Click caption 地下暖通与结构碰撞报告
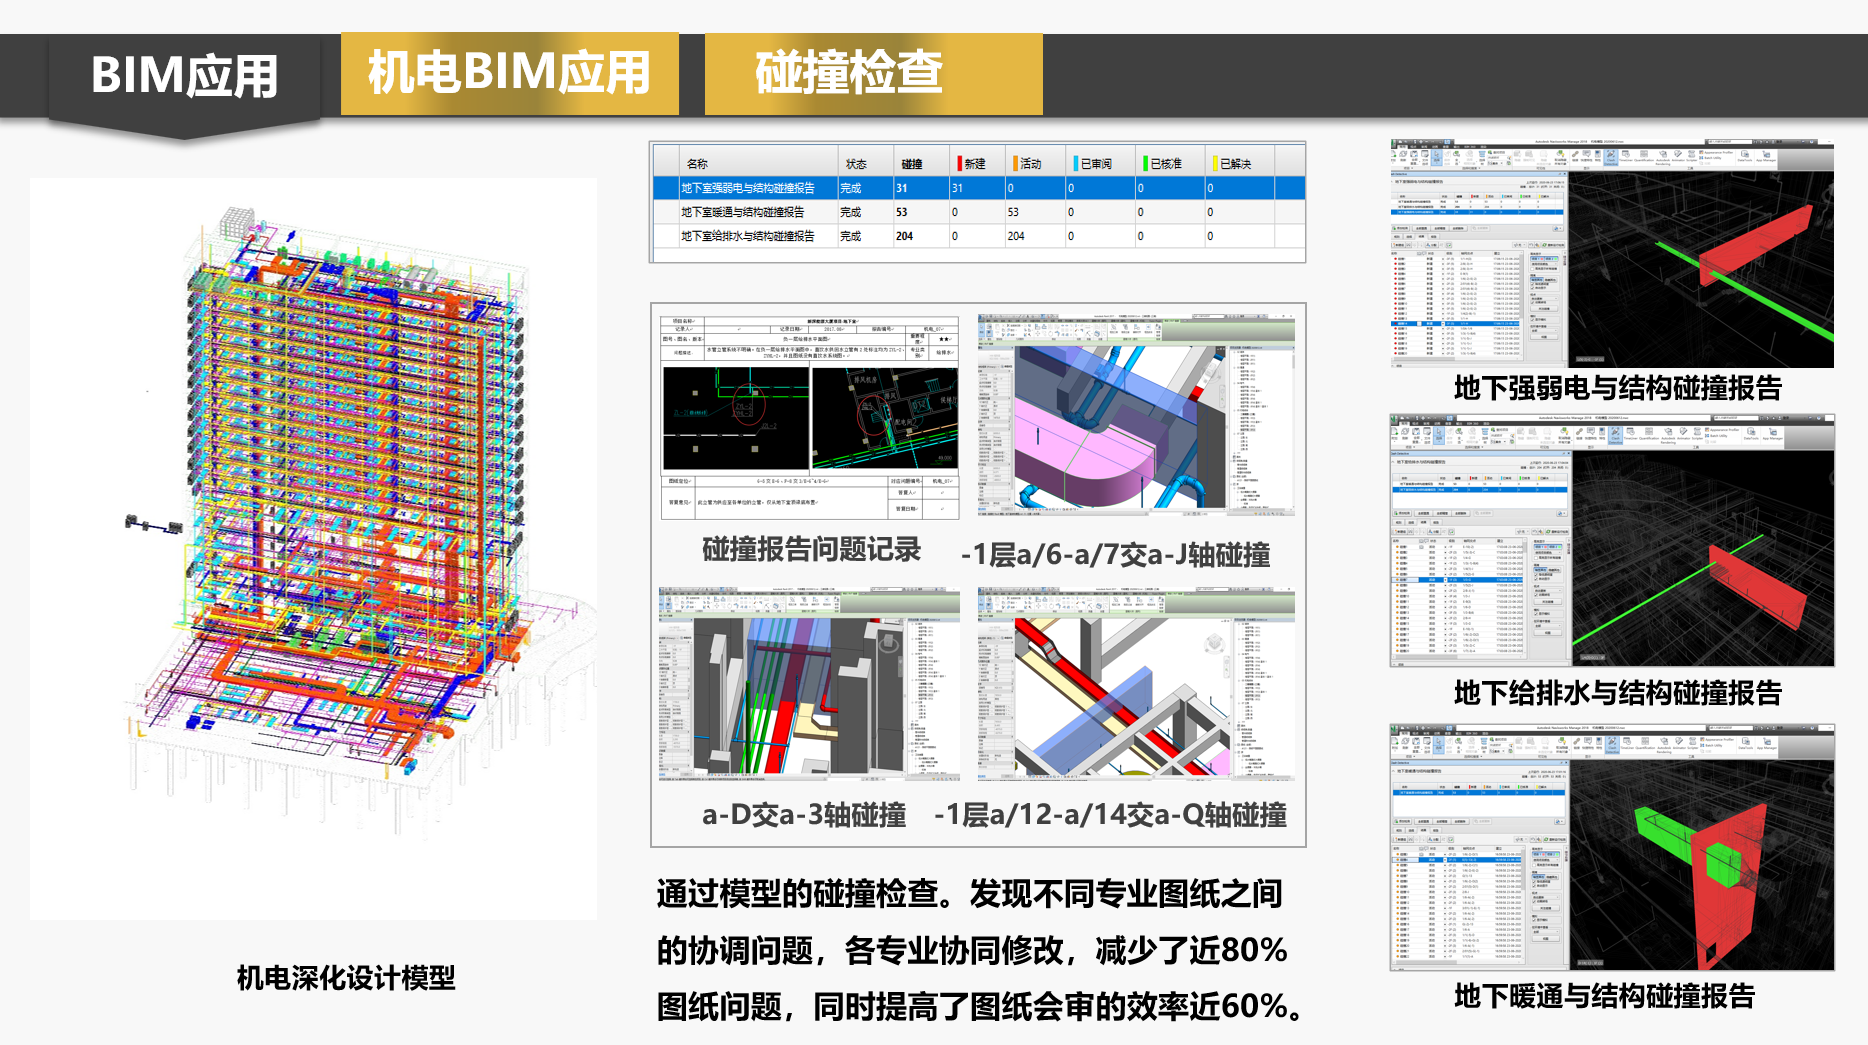The image size is (1868, 1045). click(1605, 996)
